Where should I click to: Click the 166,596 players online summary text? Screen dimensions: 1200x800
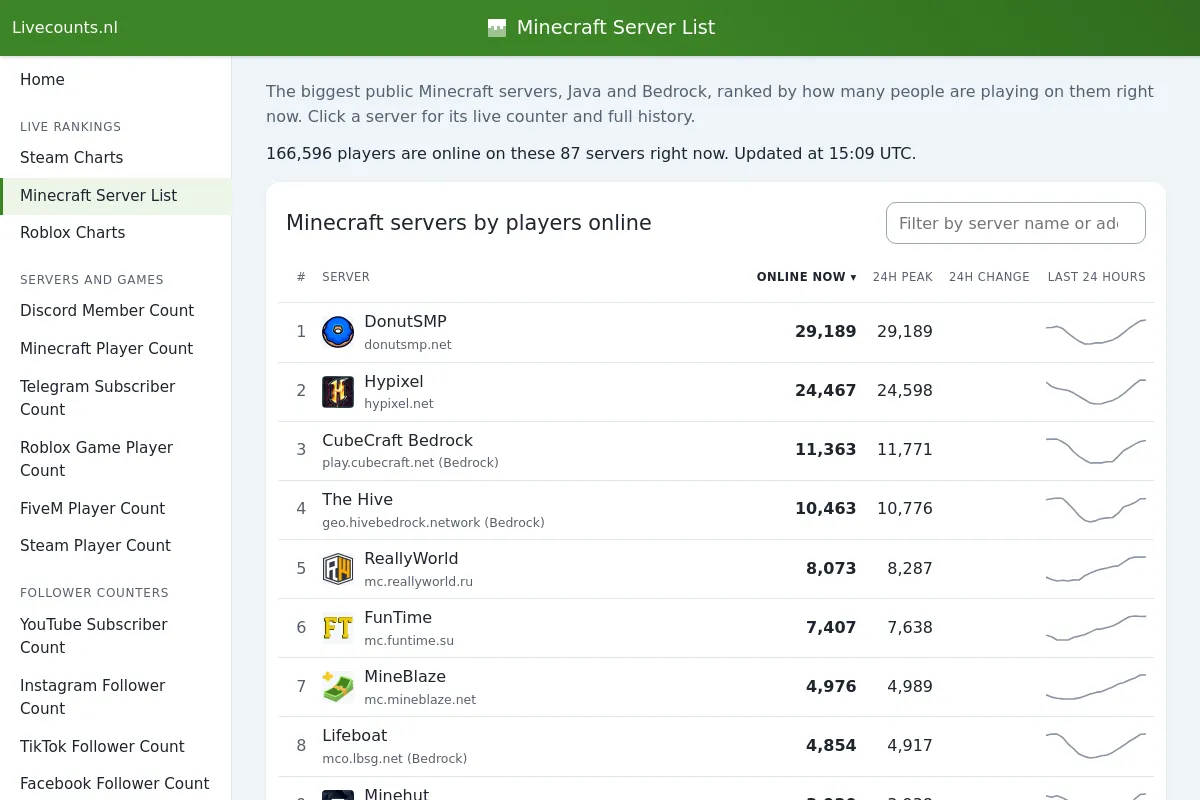pyautogui.click(x=591, y=153)
